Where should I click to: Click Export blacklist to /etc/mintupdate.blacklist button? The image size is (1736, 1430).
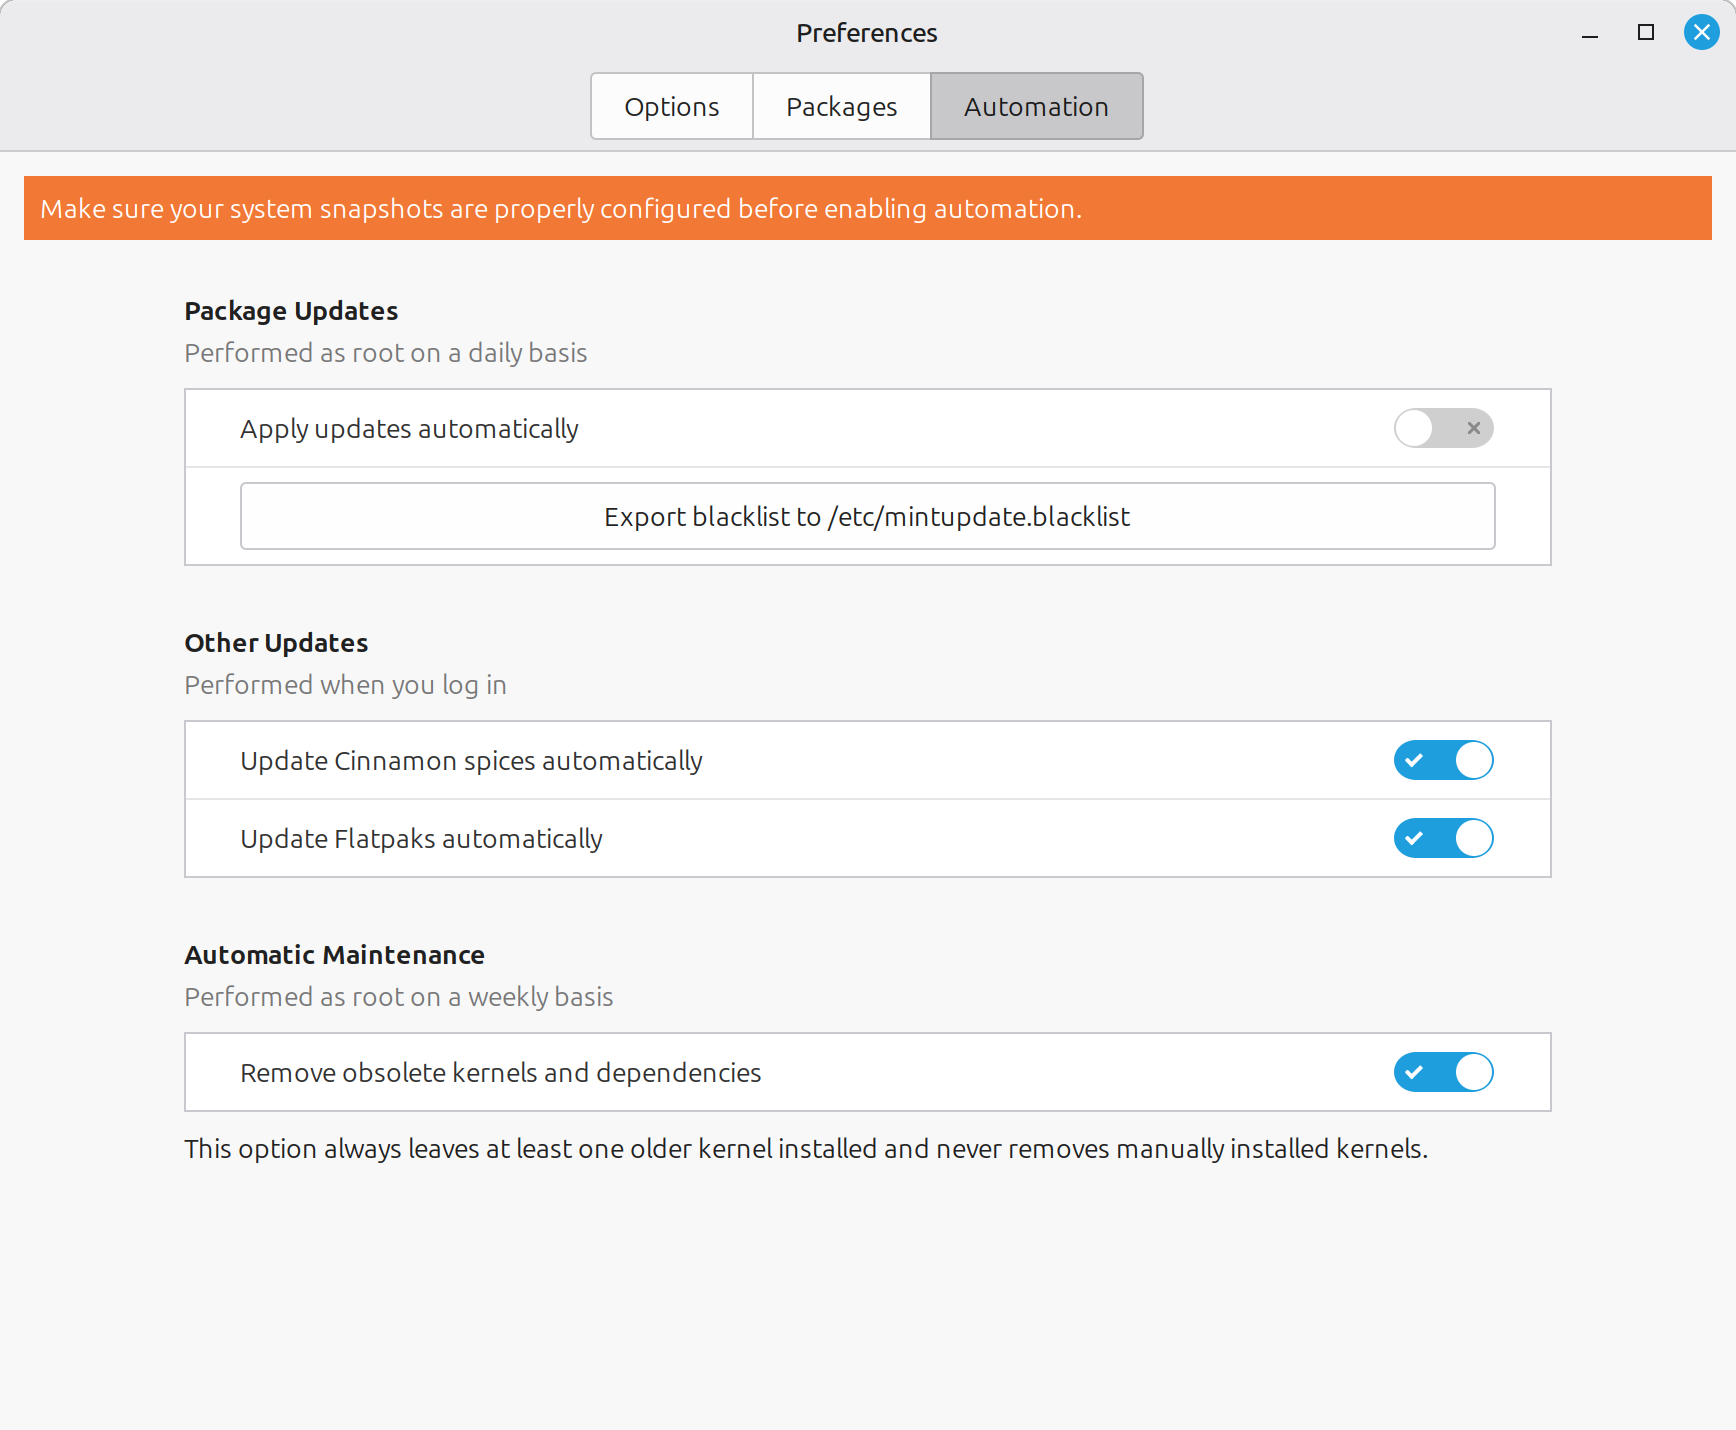coord(868,516)
